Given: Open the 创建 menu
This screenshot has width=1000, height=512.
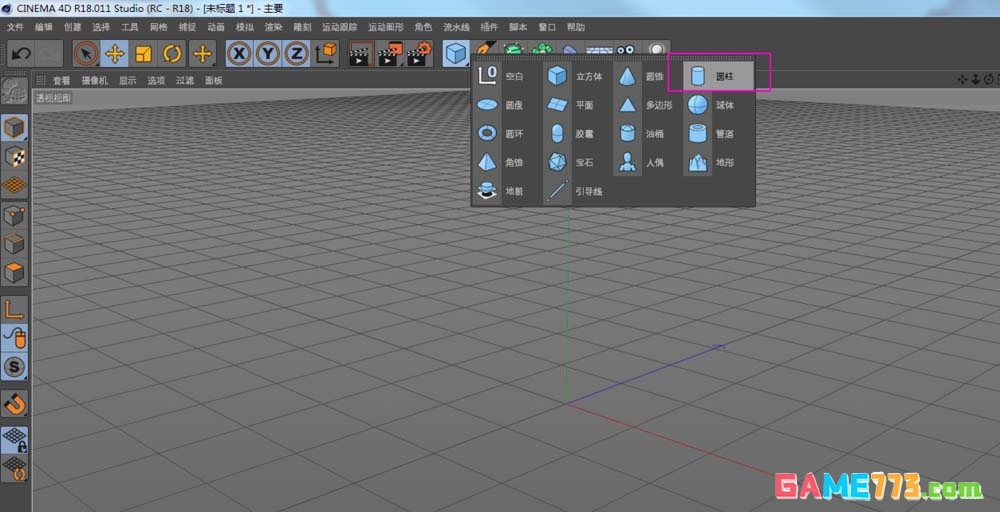Looking at the screenshot, I should click(x=73, y=27).
